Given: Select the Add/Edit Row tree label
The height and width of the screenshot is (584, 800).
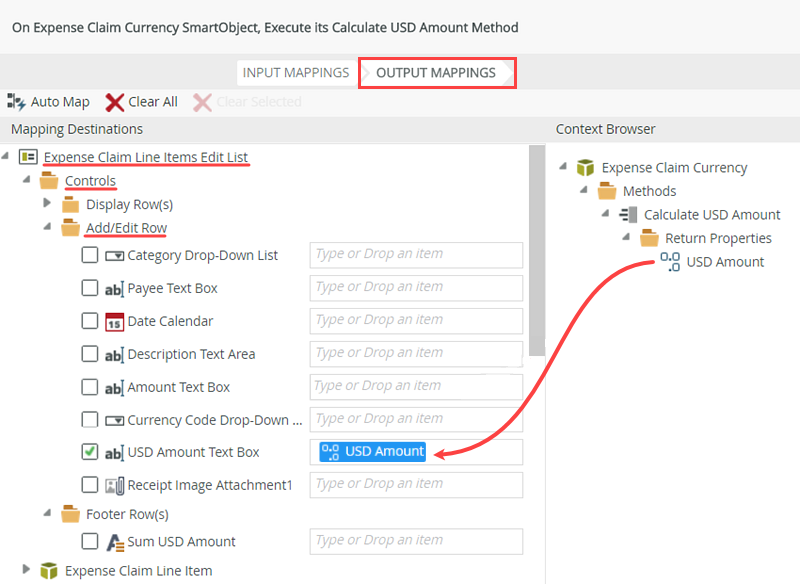Looking at the screenshot, I should (x=127, y=228).
